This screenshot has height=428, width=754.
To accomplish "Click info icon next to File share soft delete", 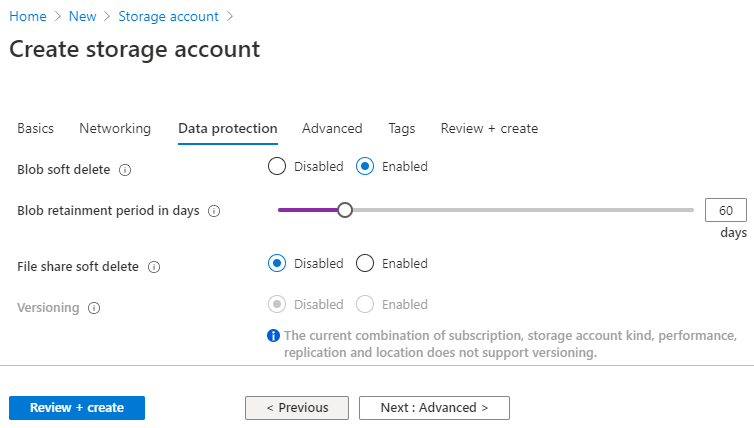I will click(x=154, y=267).
